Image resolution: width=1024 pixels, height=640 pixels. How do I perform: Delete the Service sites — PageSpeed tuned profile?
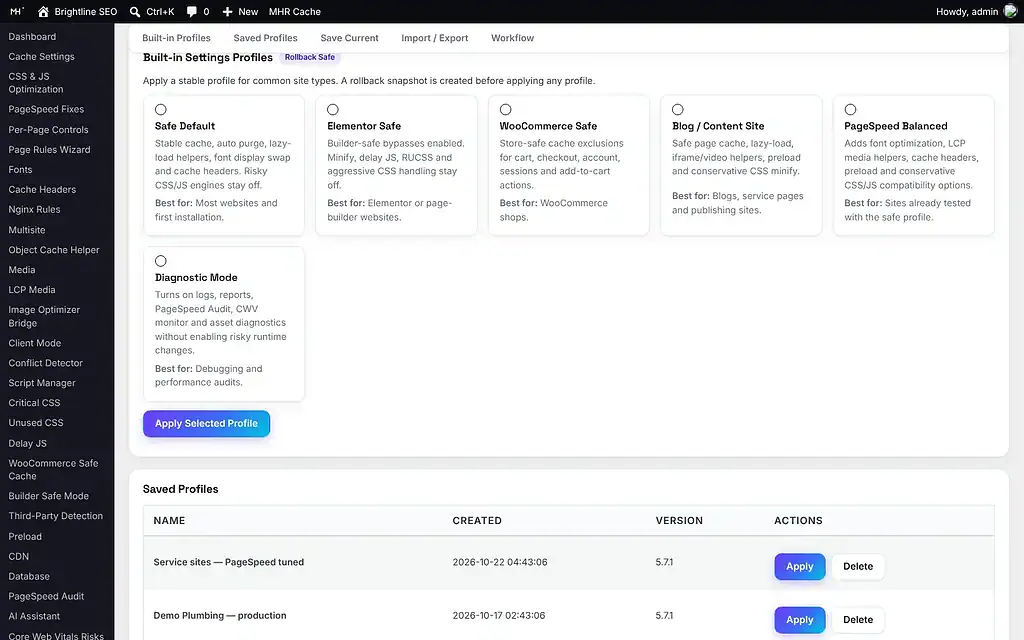click(857, 566)
